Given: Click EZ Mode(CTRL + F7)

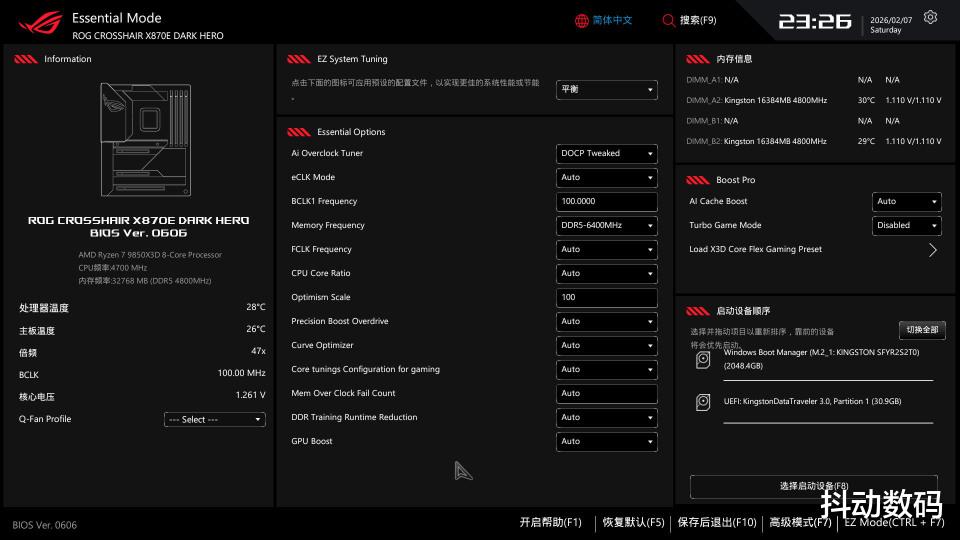Looking at the screenshot, I should 894,522.
